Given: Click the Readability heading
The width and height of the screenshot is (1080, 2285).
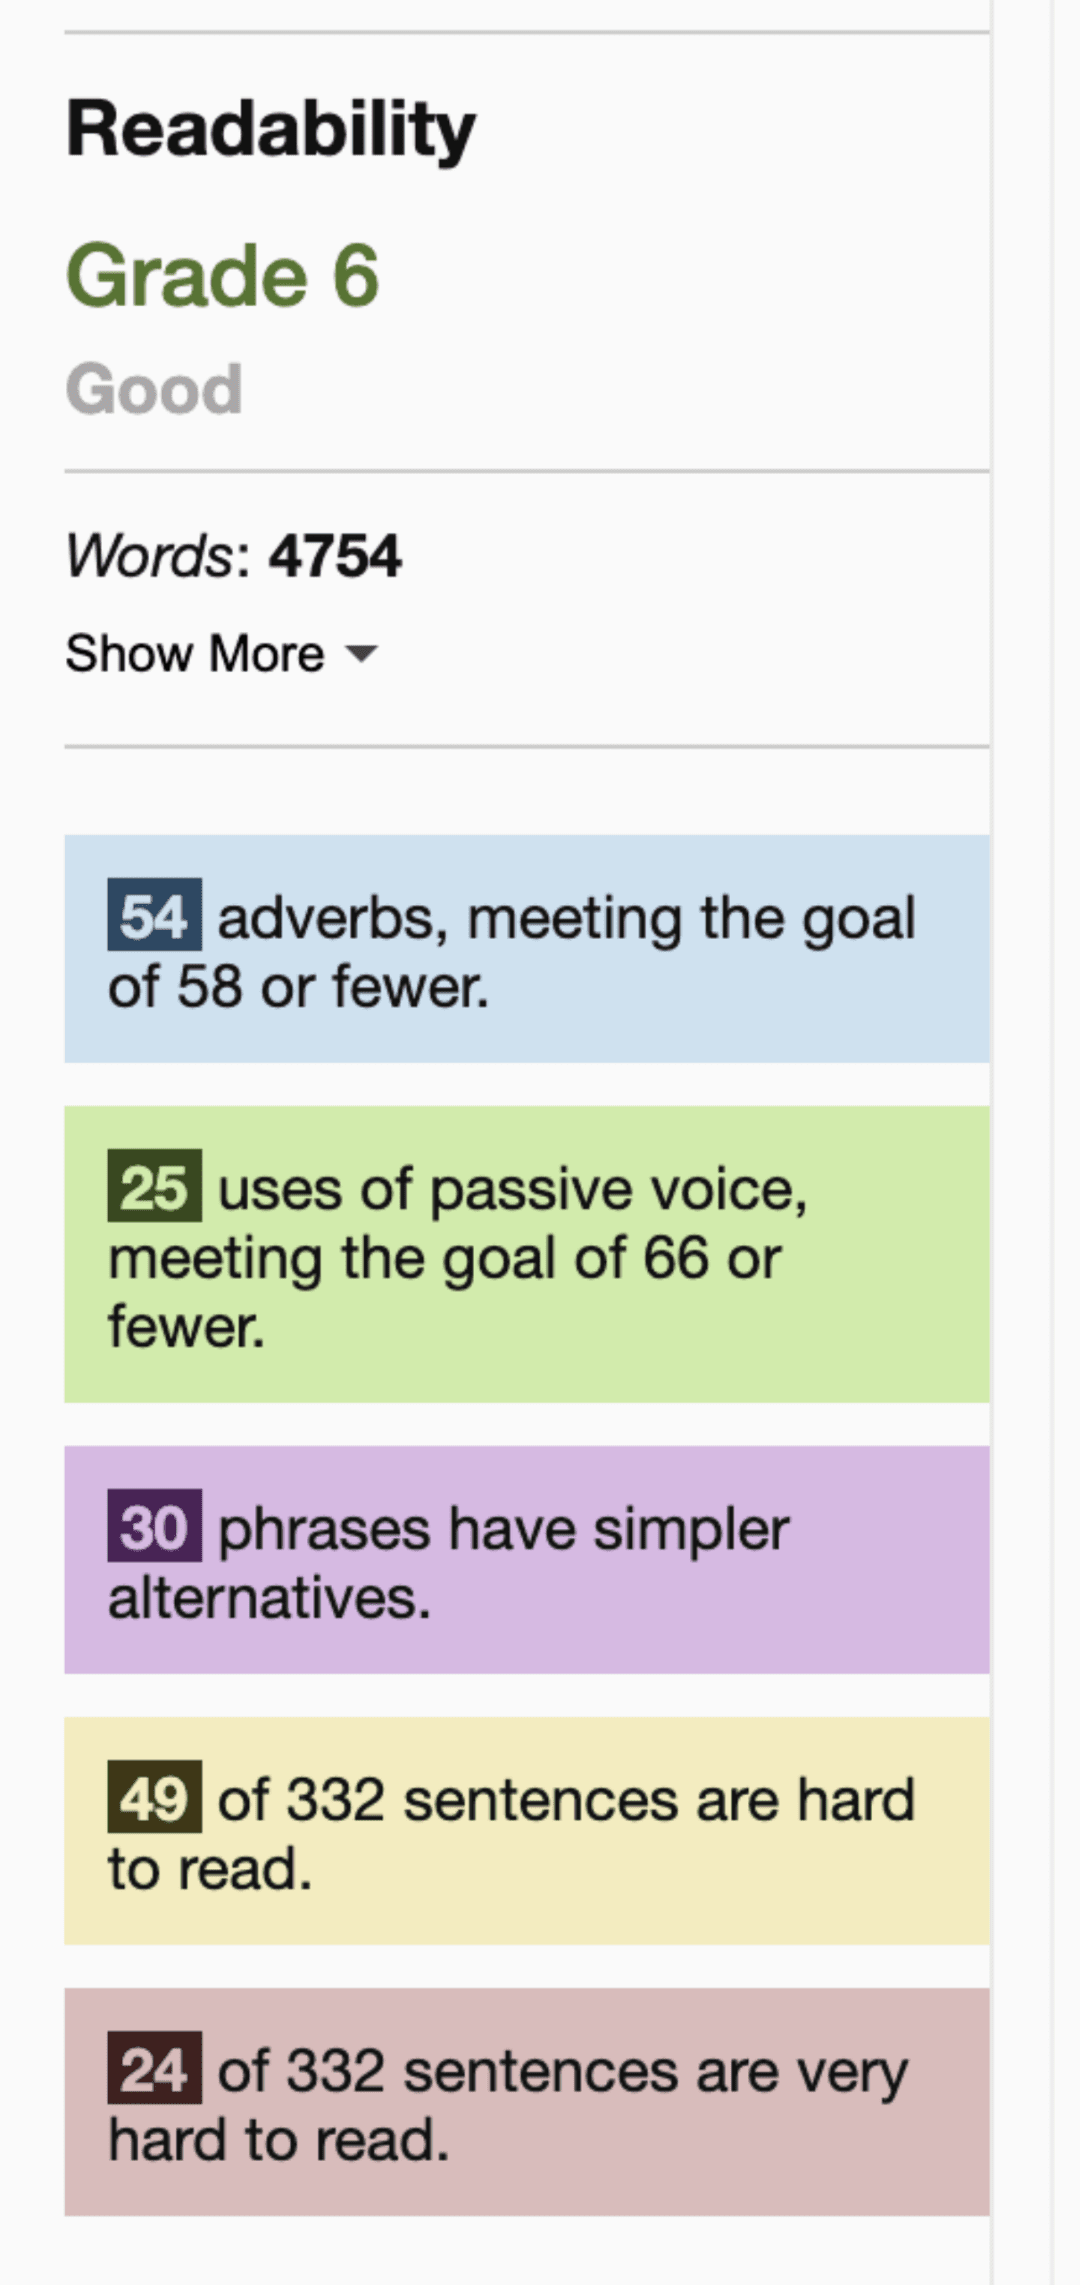Looking at the screenshot, I should click(271, 129).
